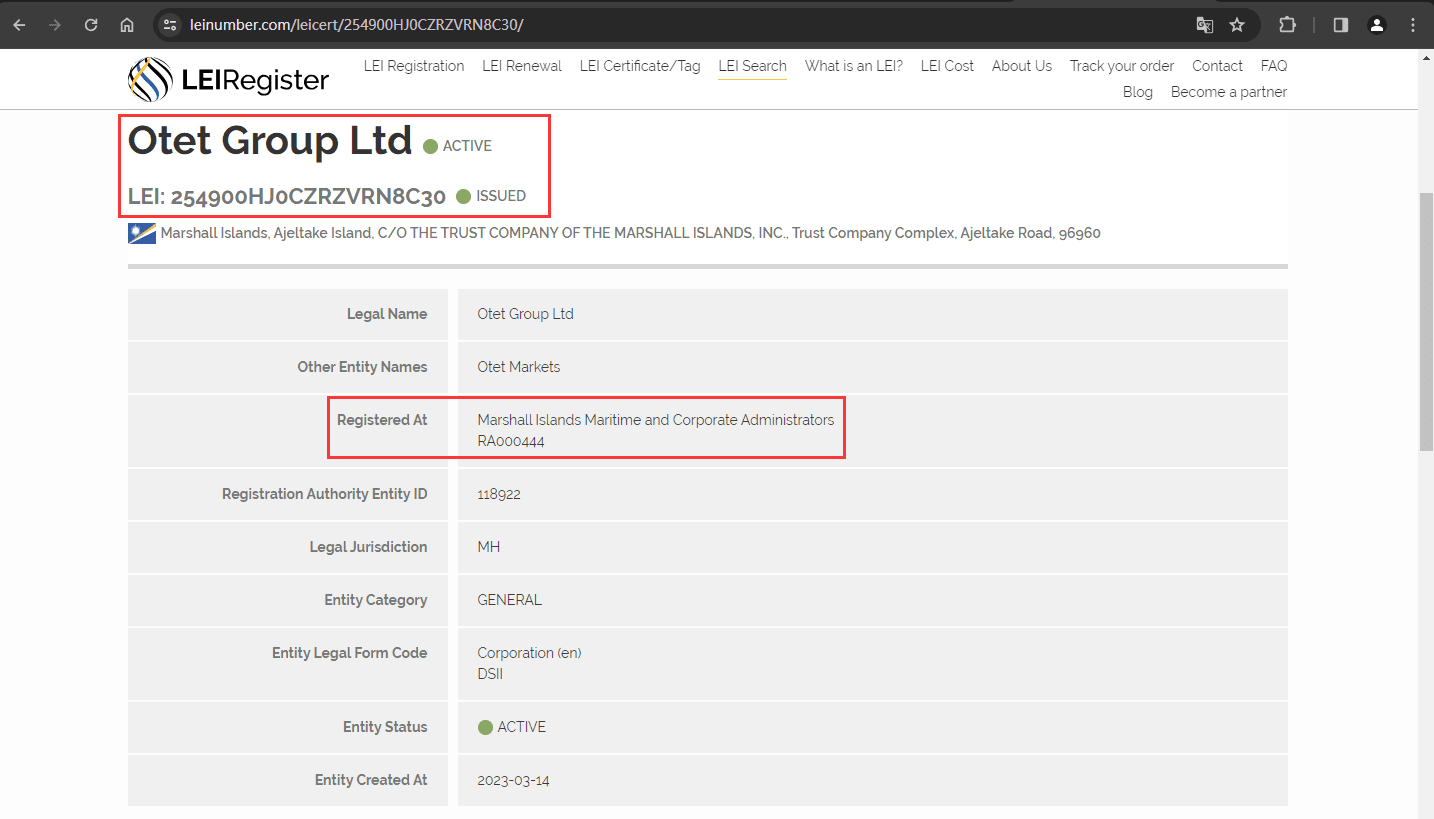Viewport: 1434px width, 819px height.
Task: Open LEI Renewal menu item
Action: click(522, 66)
